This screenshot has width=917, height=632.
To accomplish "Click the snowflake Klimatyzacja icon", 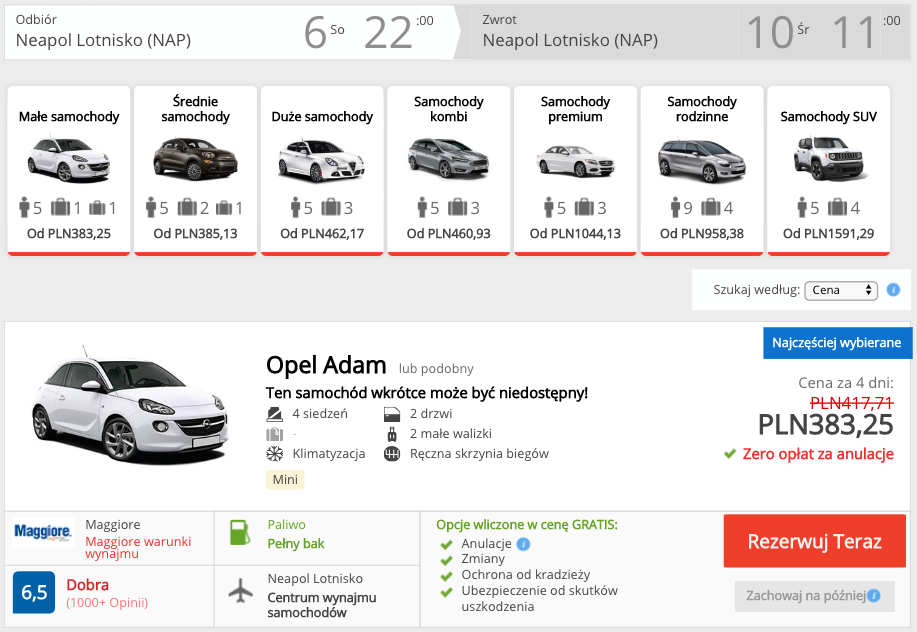I will pos(274,454).
